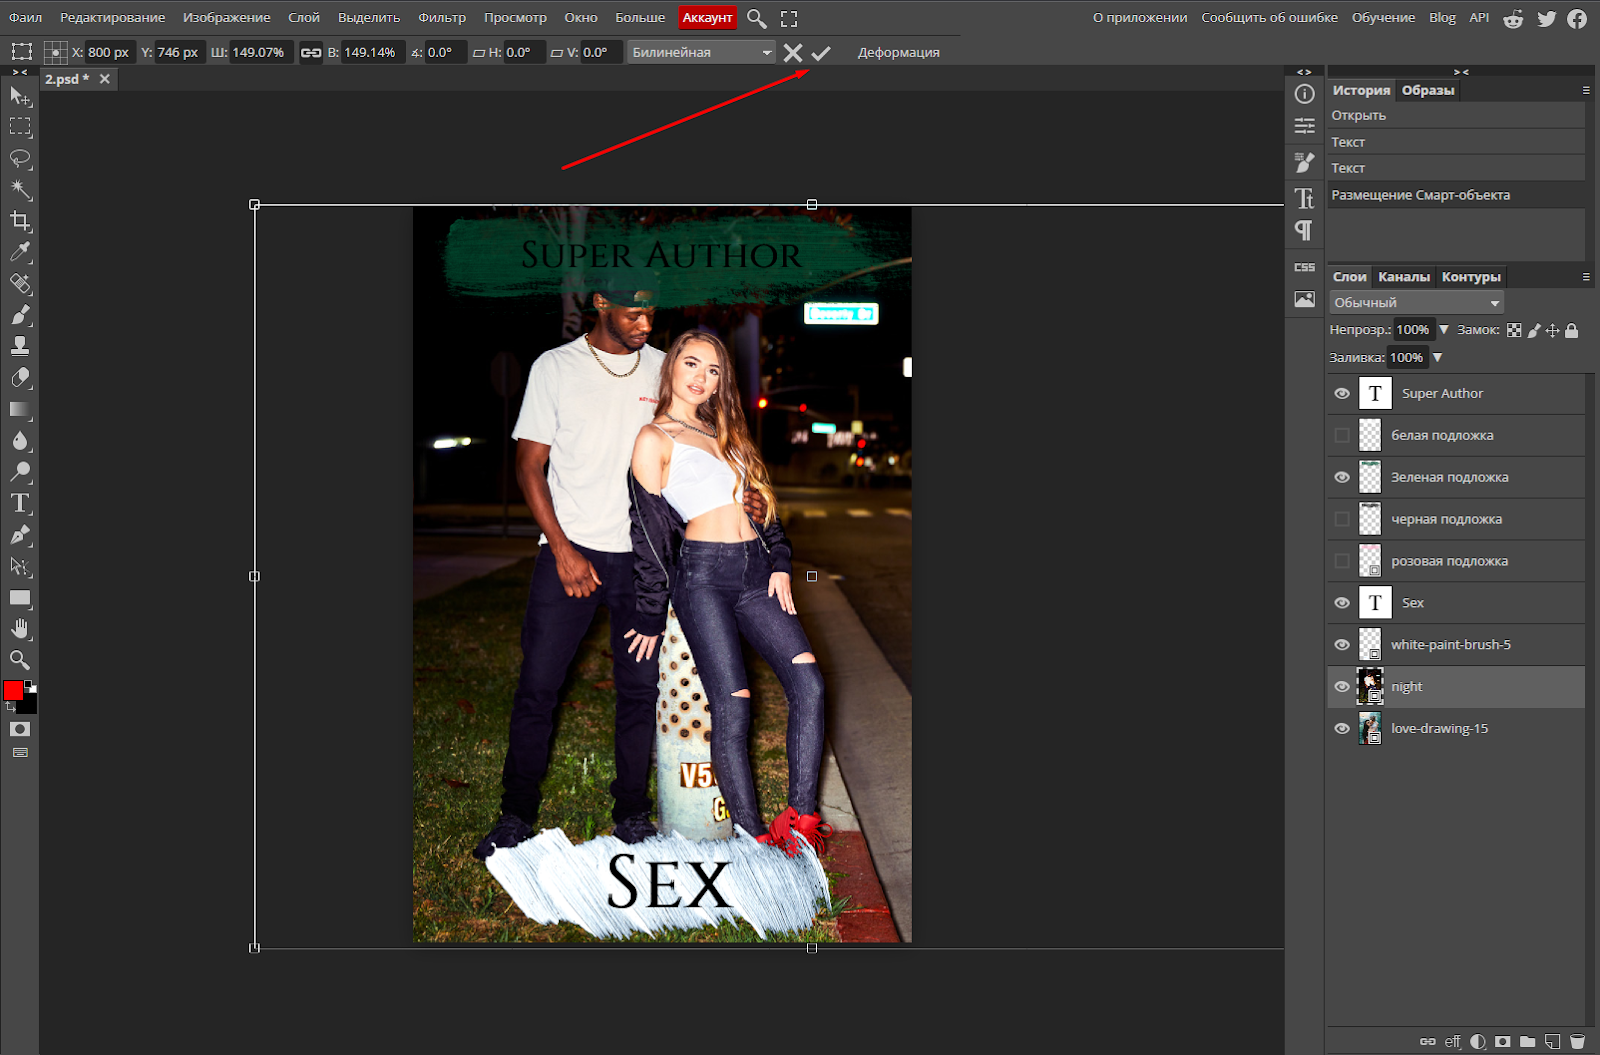Switch to the Каналы tab
Viewport: 1600px width, 1055px height.
pos(1403,277)
